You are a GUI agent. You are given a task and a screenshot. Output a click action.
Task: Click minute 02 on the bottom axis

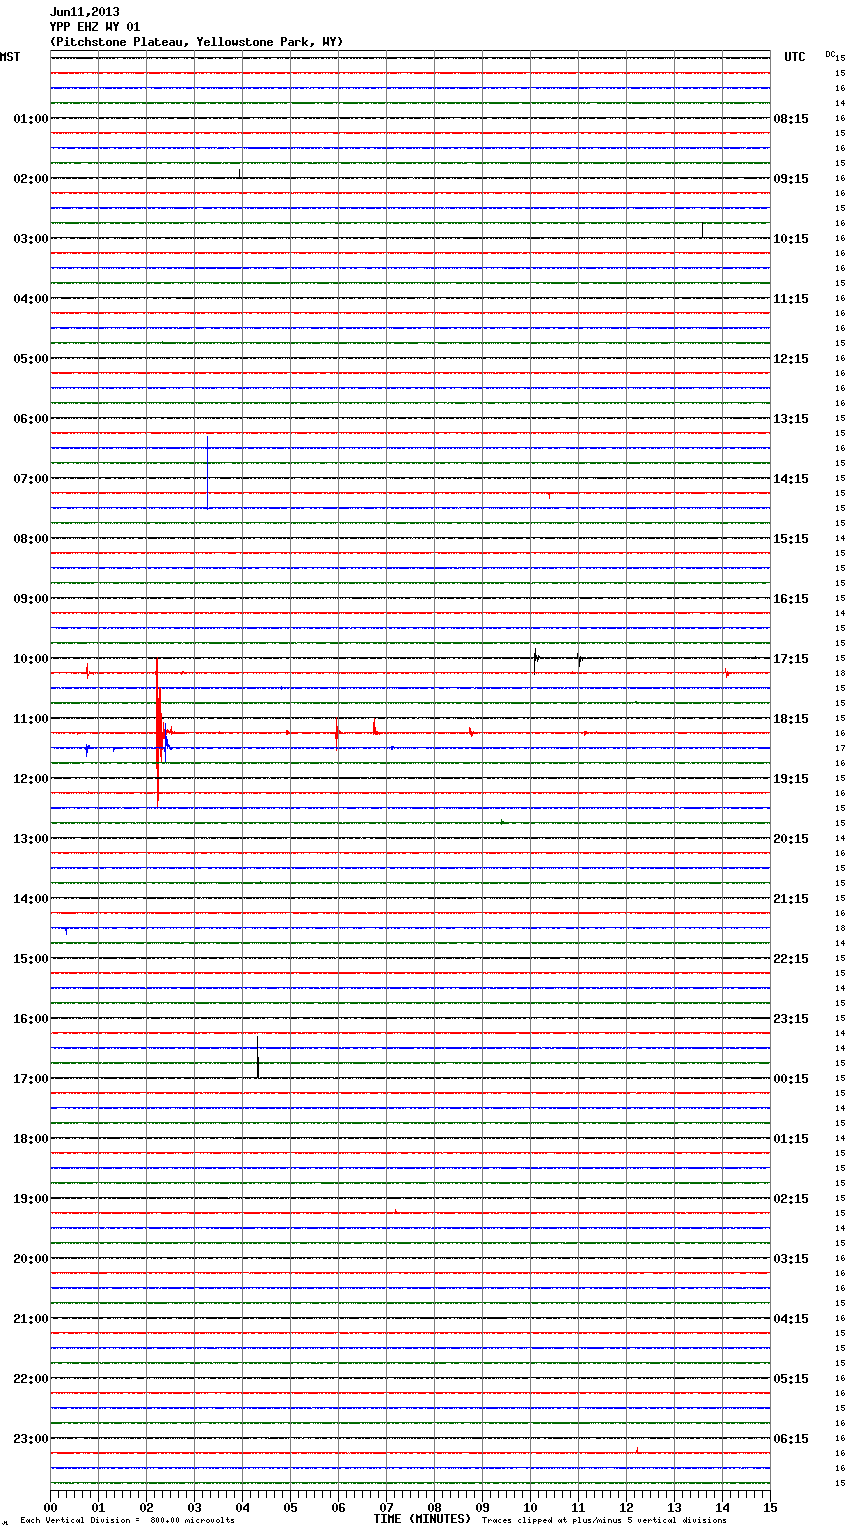pyautogui.click(x=146, y=1507)
